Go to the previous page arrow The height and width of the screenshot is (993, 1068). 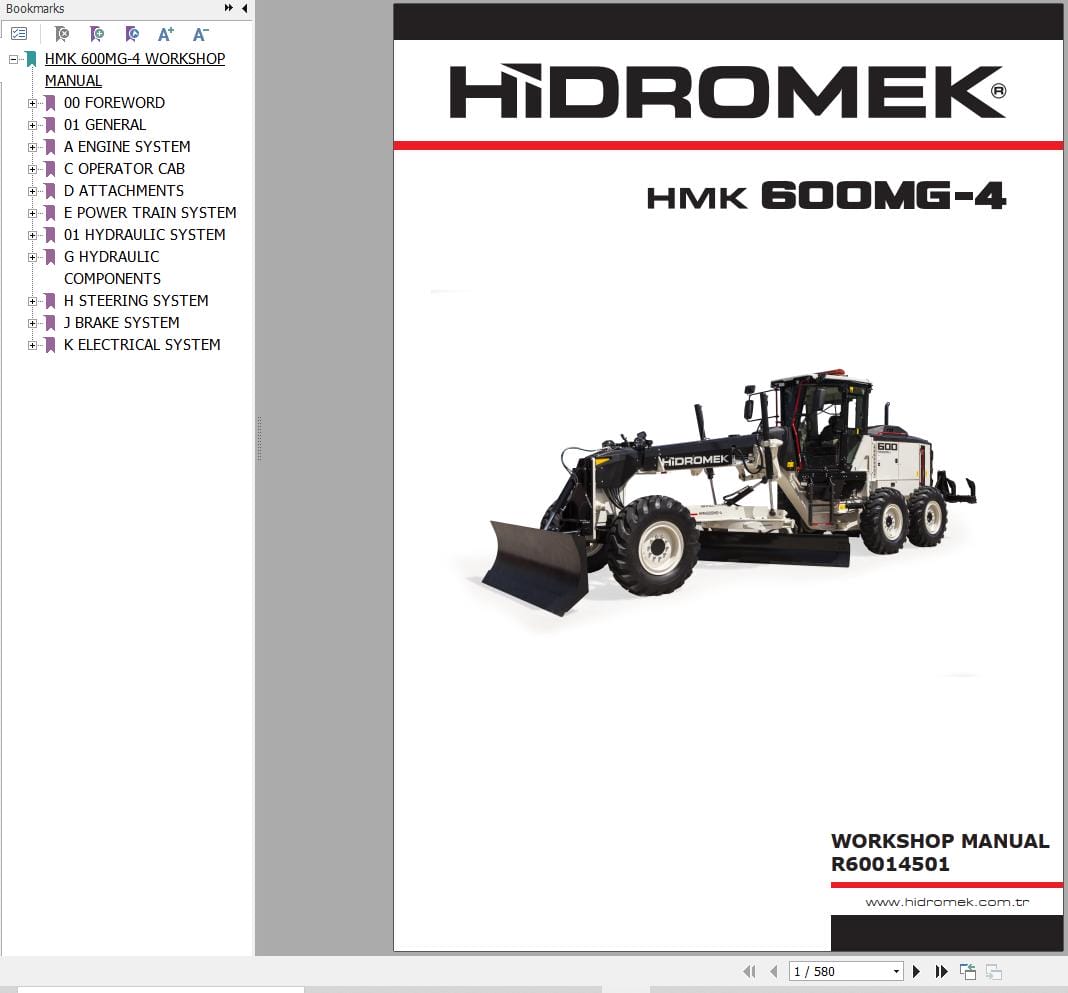coord(774,971)
